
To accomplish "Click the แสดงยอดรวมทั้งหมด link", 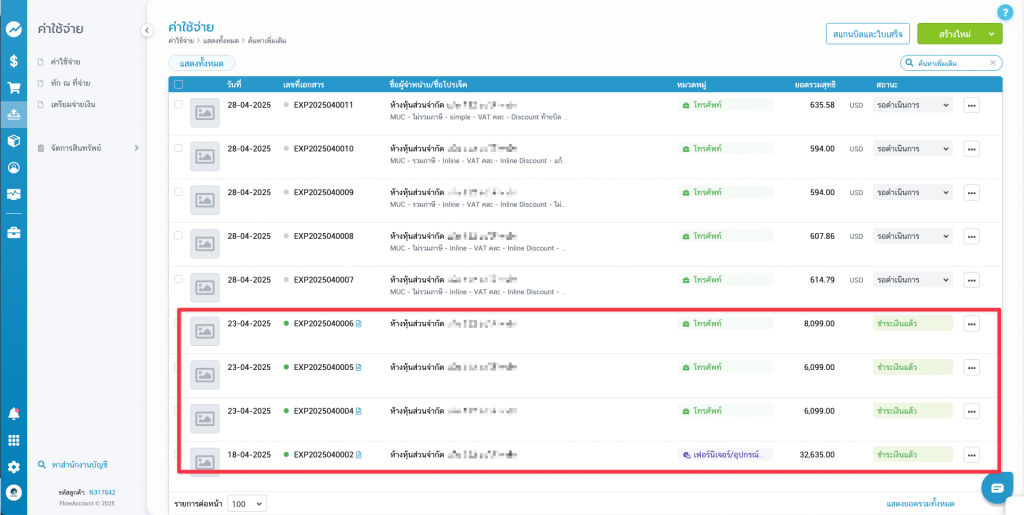I will (x=920, y=503).
